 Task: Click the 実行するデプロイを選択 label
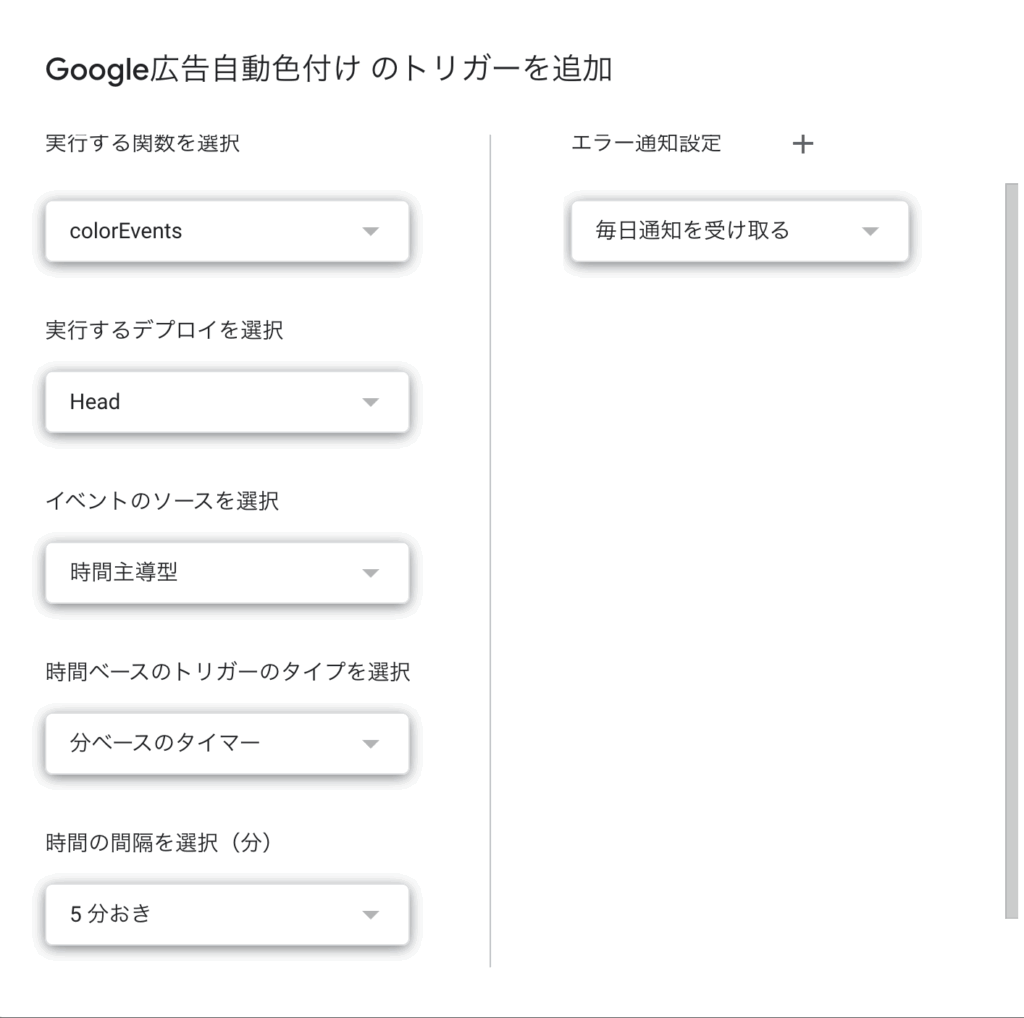point(164,330)
